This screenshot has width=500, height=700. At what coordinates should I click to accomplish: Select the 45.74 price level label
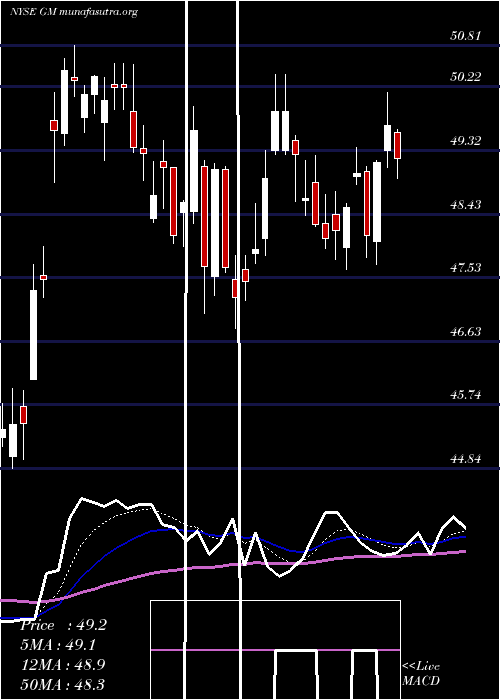point(466,395)
